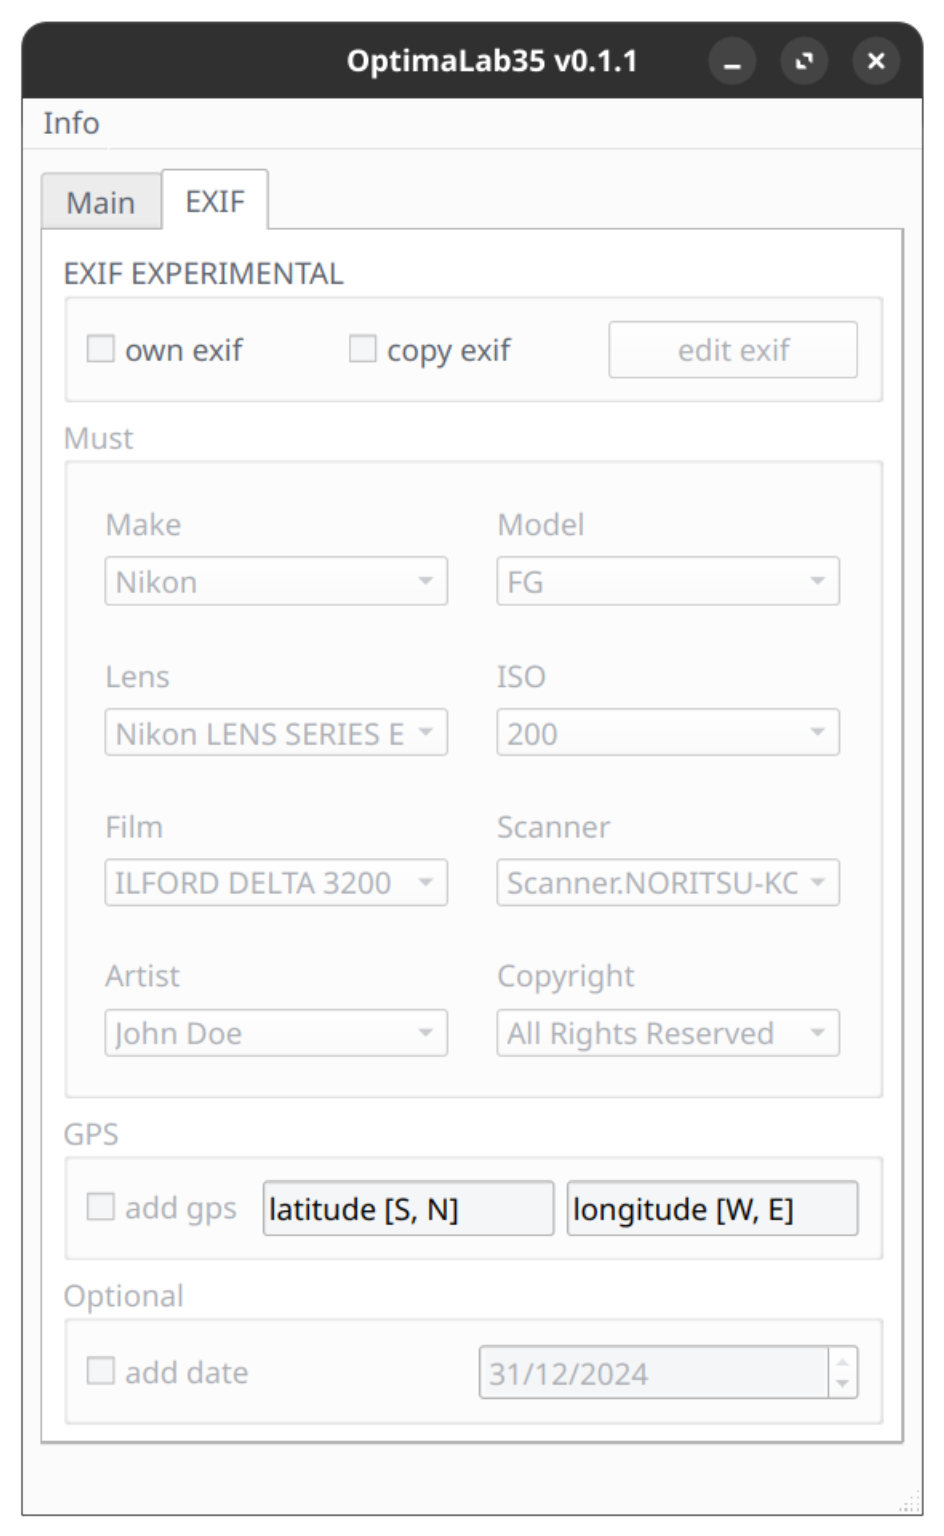Viewport: 944px width, 1536px height.
Task: Open the Copyright dropdown
Action: click(668, 1033)
